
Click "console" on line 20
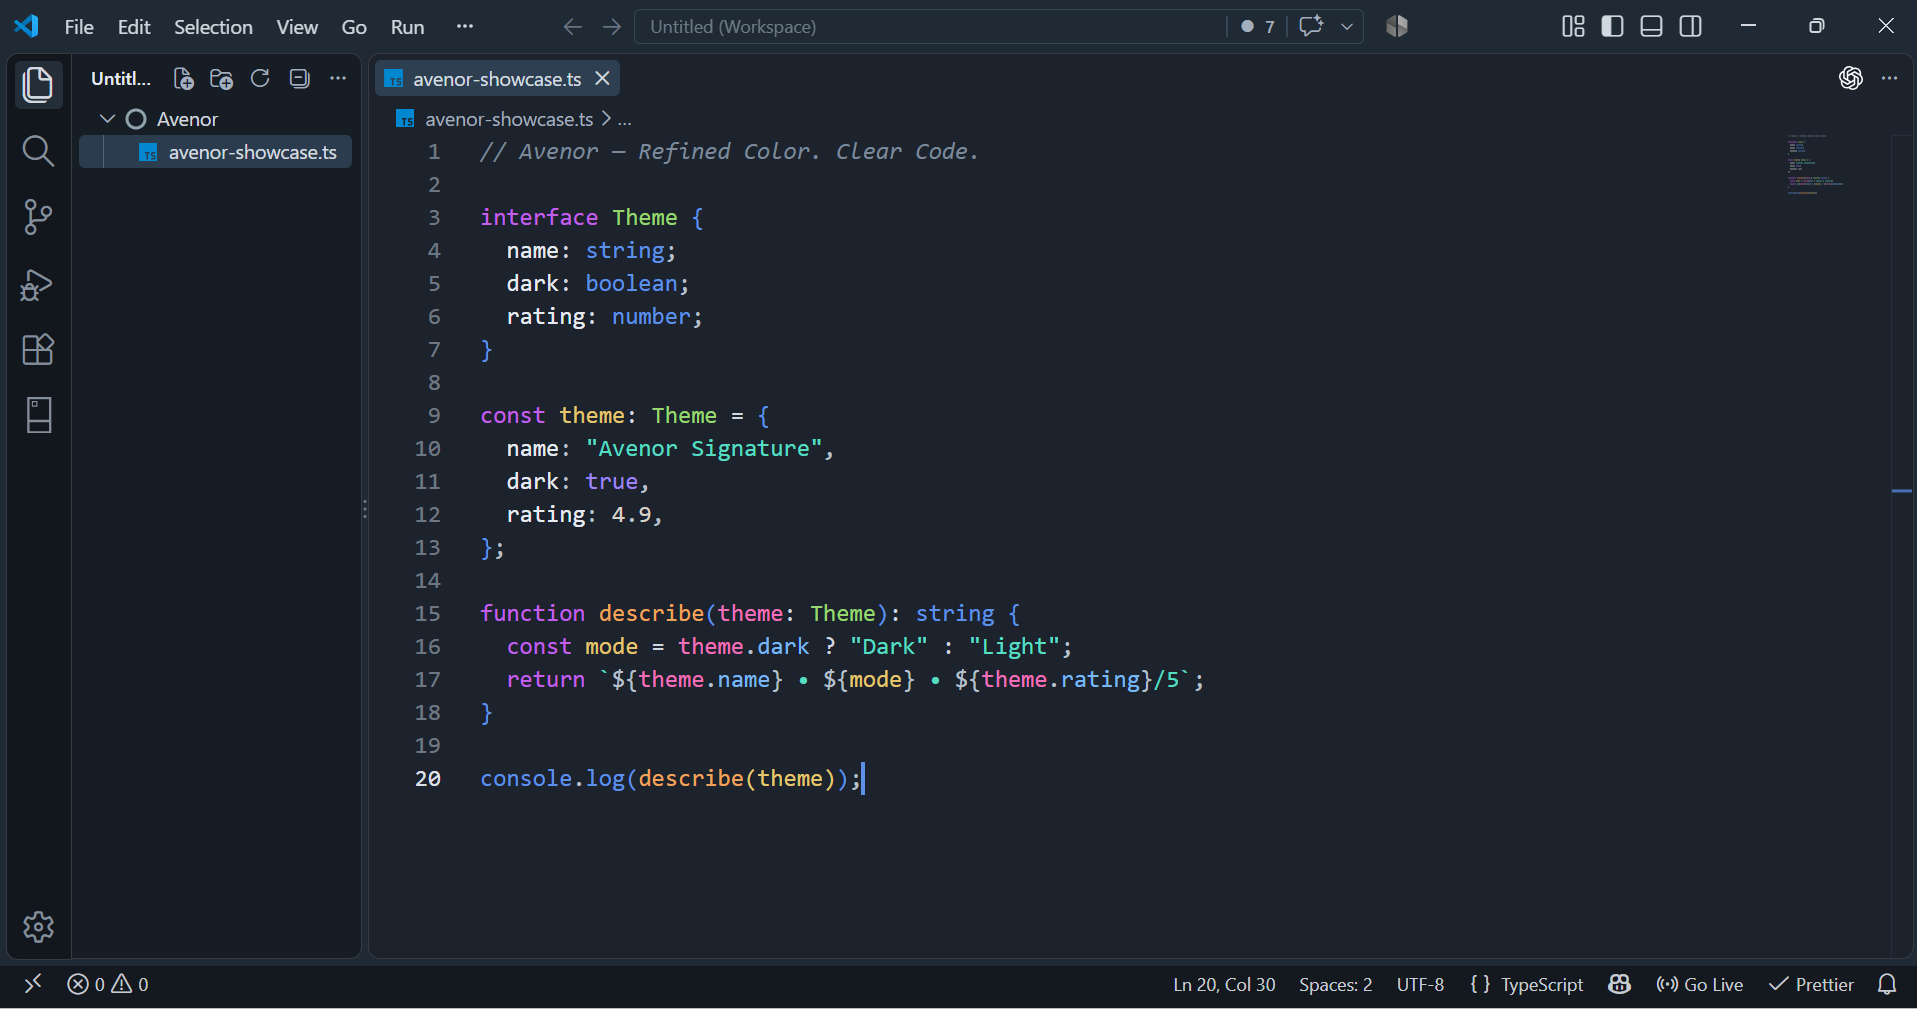point(526,778)
